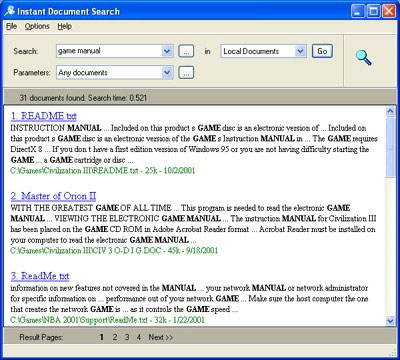The width and height of the screenshot is (400, 360).
Task: Maximize the Instant Document Search window
Action: 373,11
